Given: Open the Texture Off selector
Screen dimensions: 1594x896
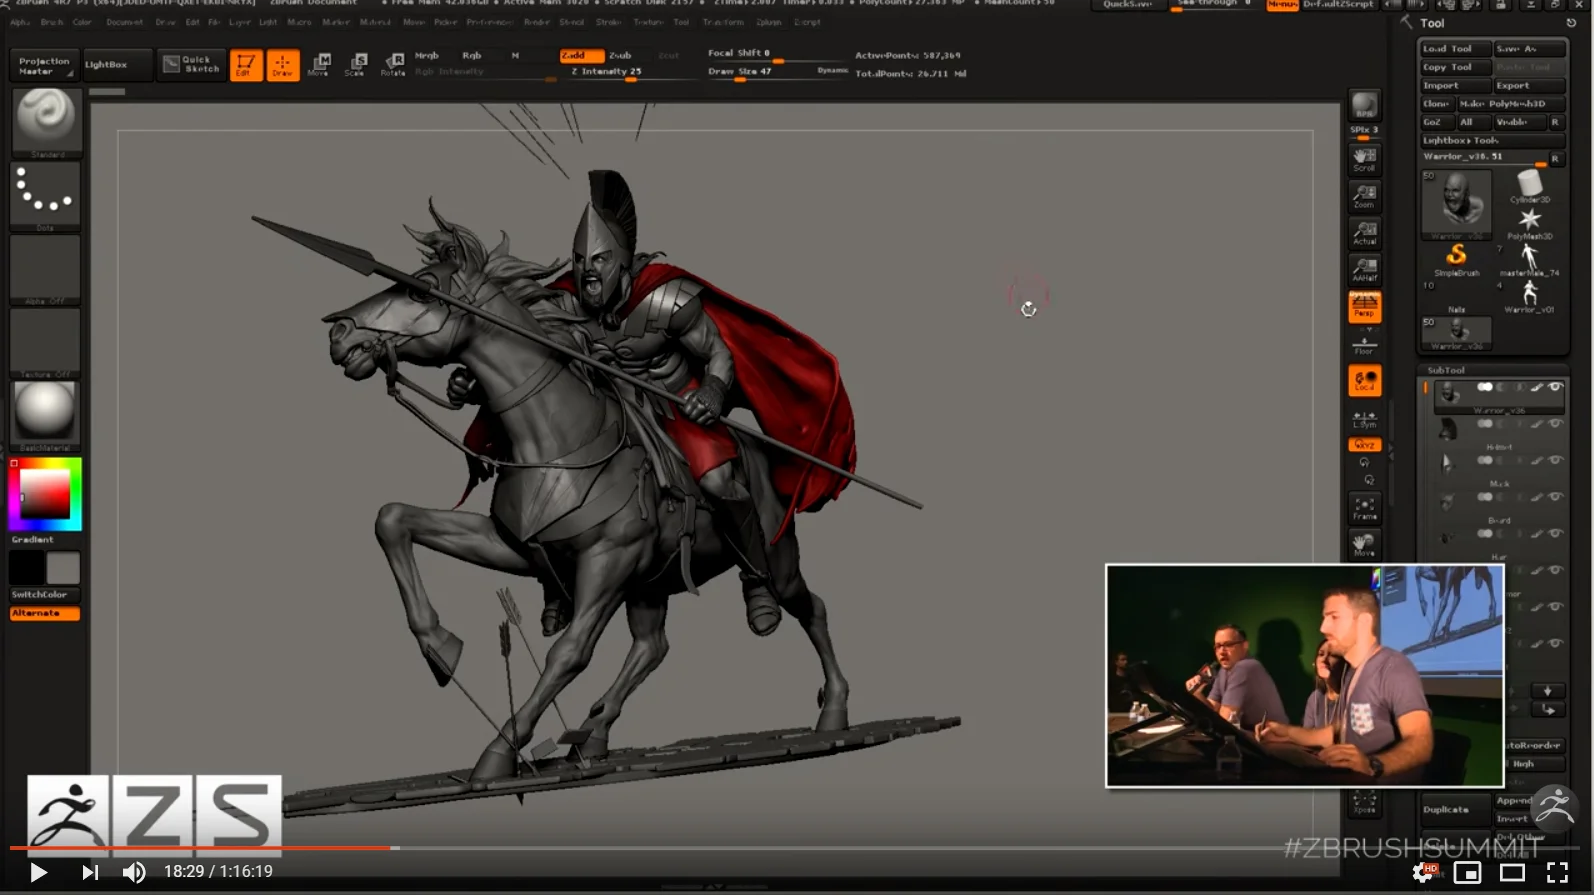Looking at the screenshot, I should click(x=45, y=343).
